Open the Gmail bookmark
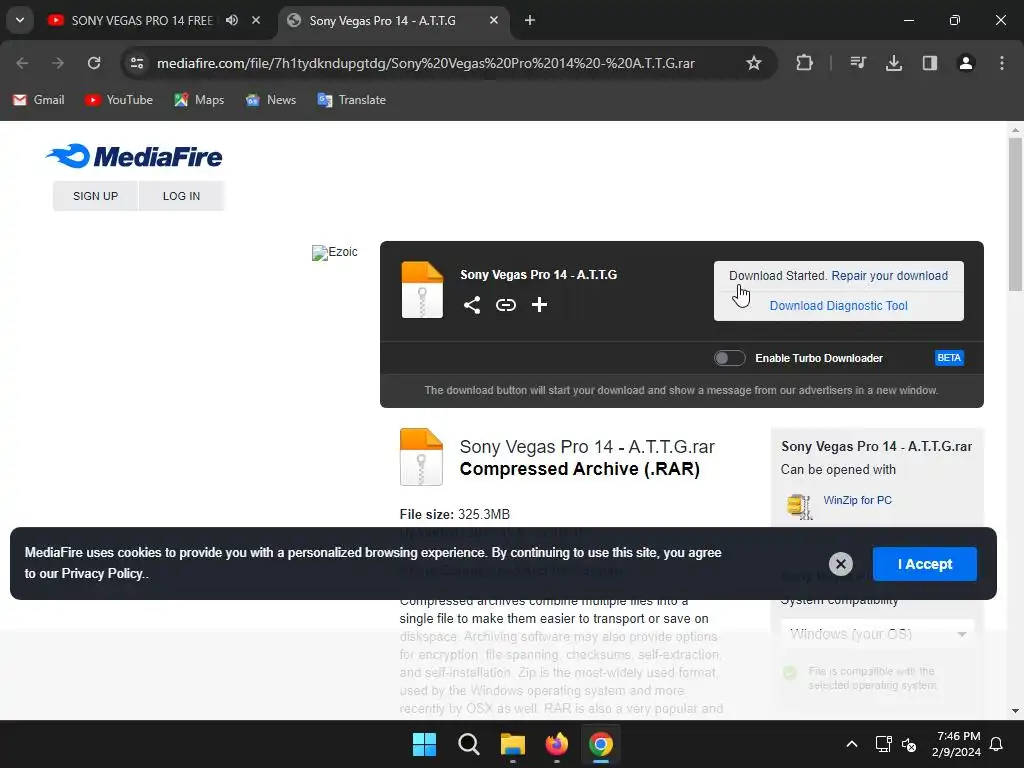1024x768 pixels. tap(39, 100)
